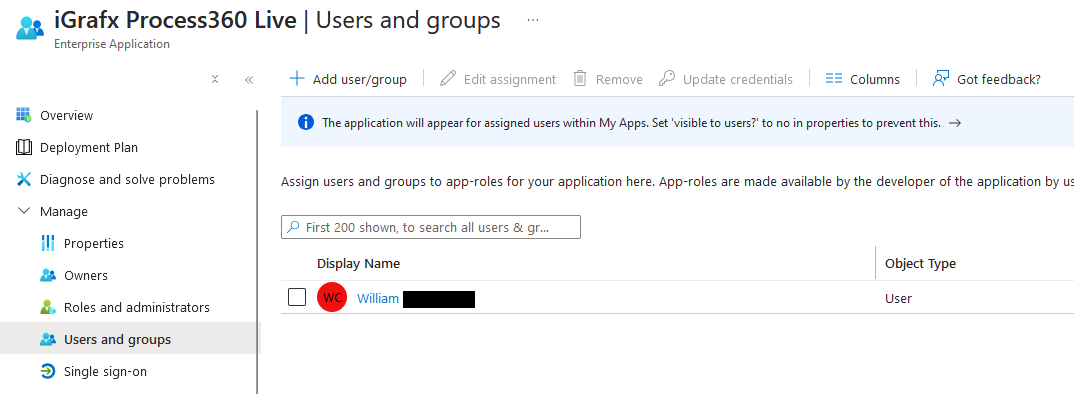
Task: Click the Diagnose wrench icon
Action: tap(24, 179)
